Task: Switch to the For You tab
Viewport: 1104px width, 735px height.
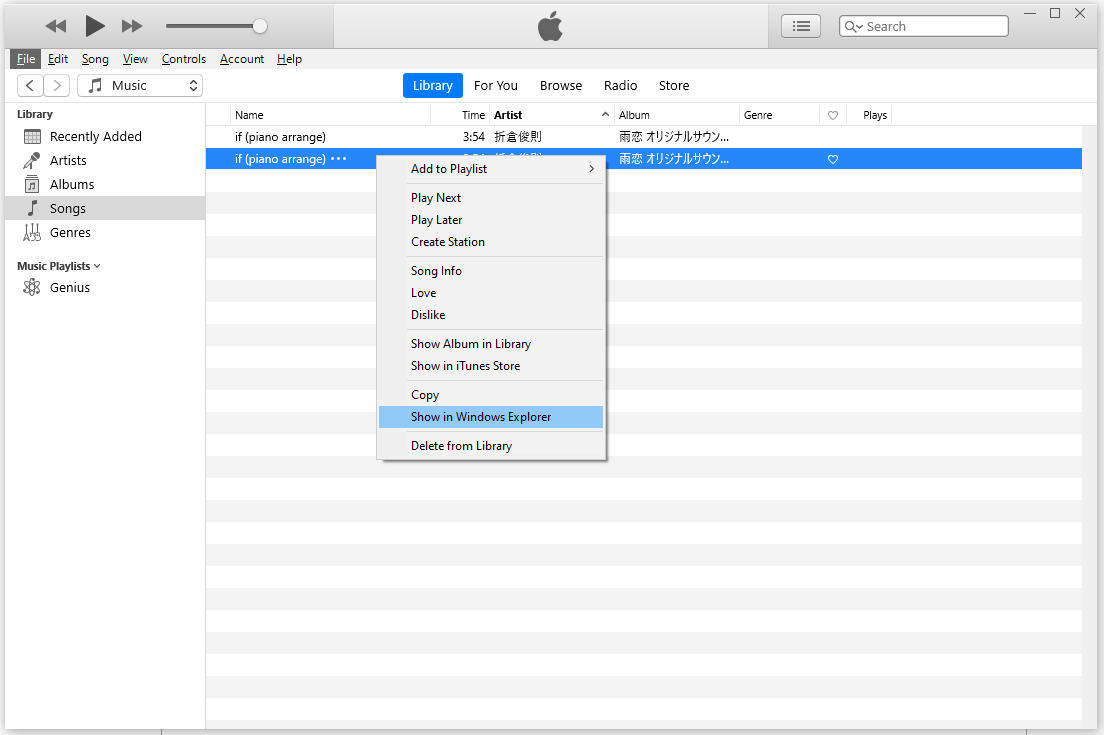Action: 496,85
